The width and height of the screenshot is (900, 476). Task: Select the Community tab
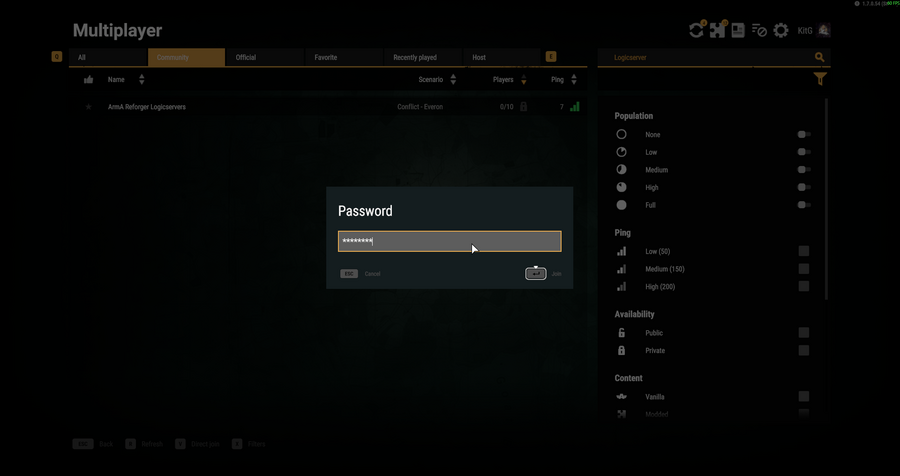pos(187,57)
